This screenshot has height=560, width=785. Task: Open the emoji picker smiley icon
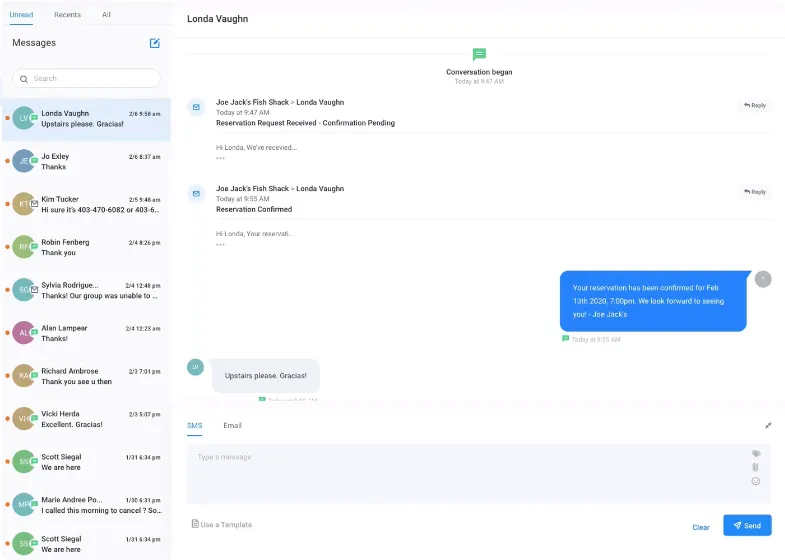[756, 481]
